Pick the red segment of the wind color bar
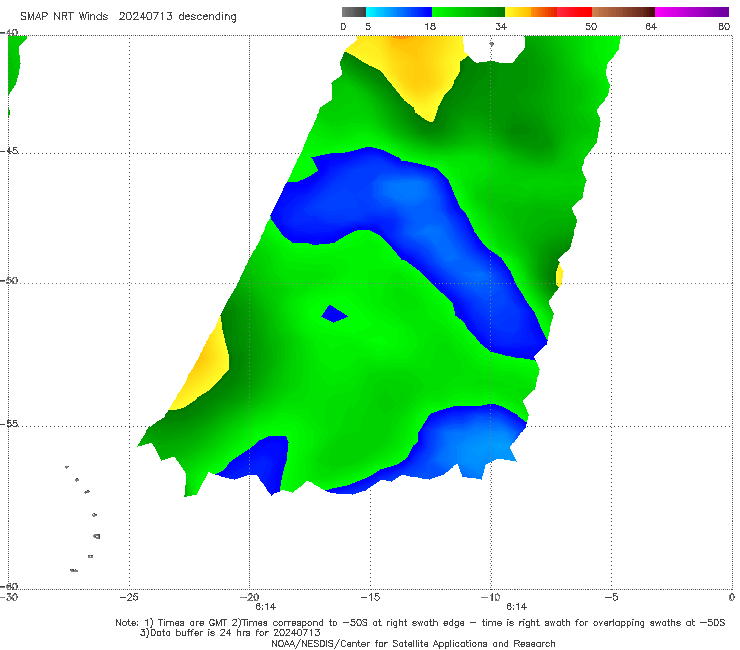The width and height of the screenshot is (740, 650). click(x=574, y=12)
